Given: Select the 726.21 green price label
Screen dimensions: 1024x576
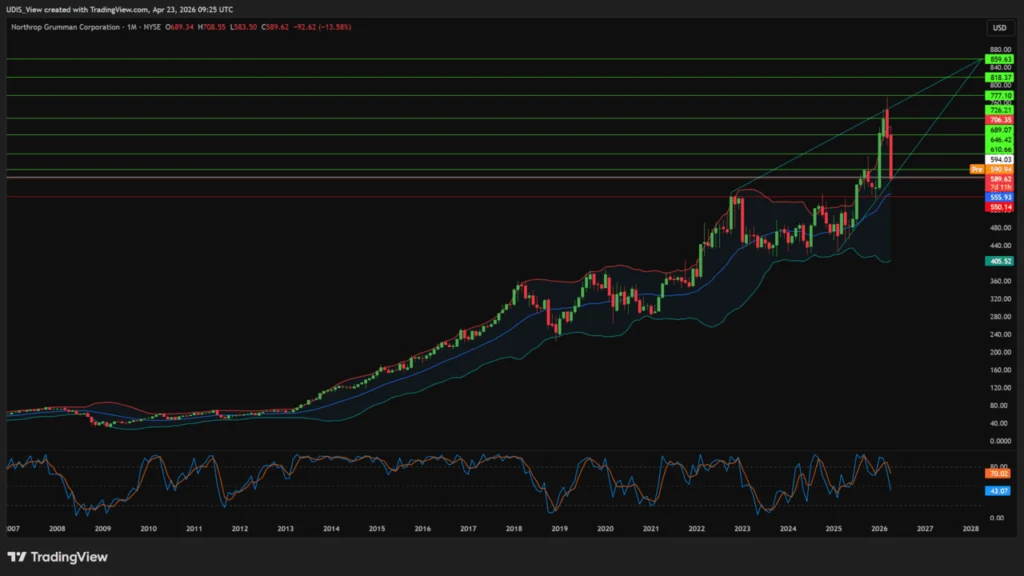Looking at the screenshot, I should [x=999, y=111].
